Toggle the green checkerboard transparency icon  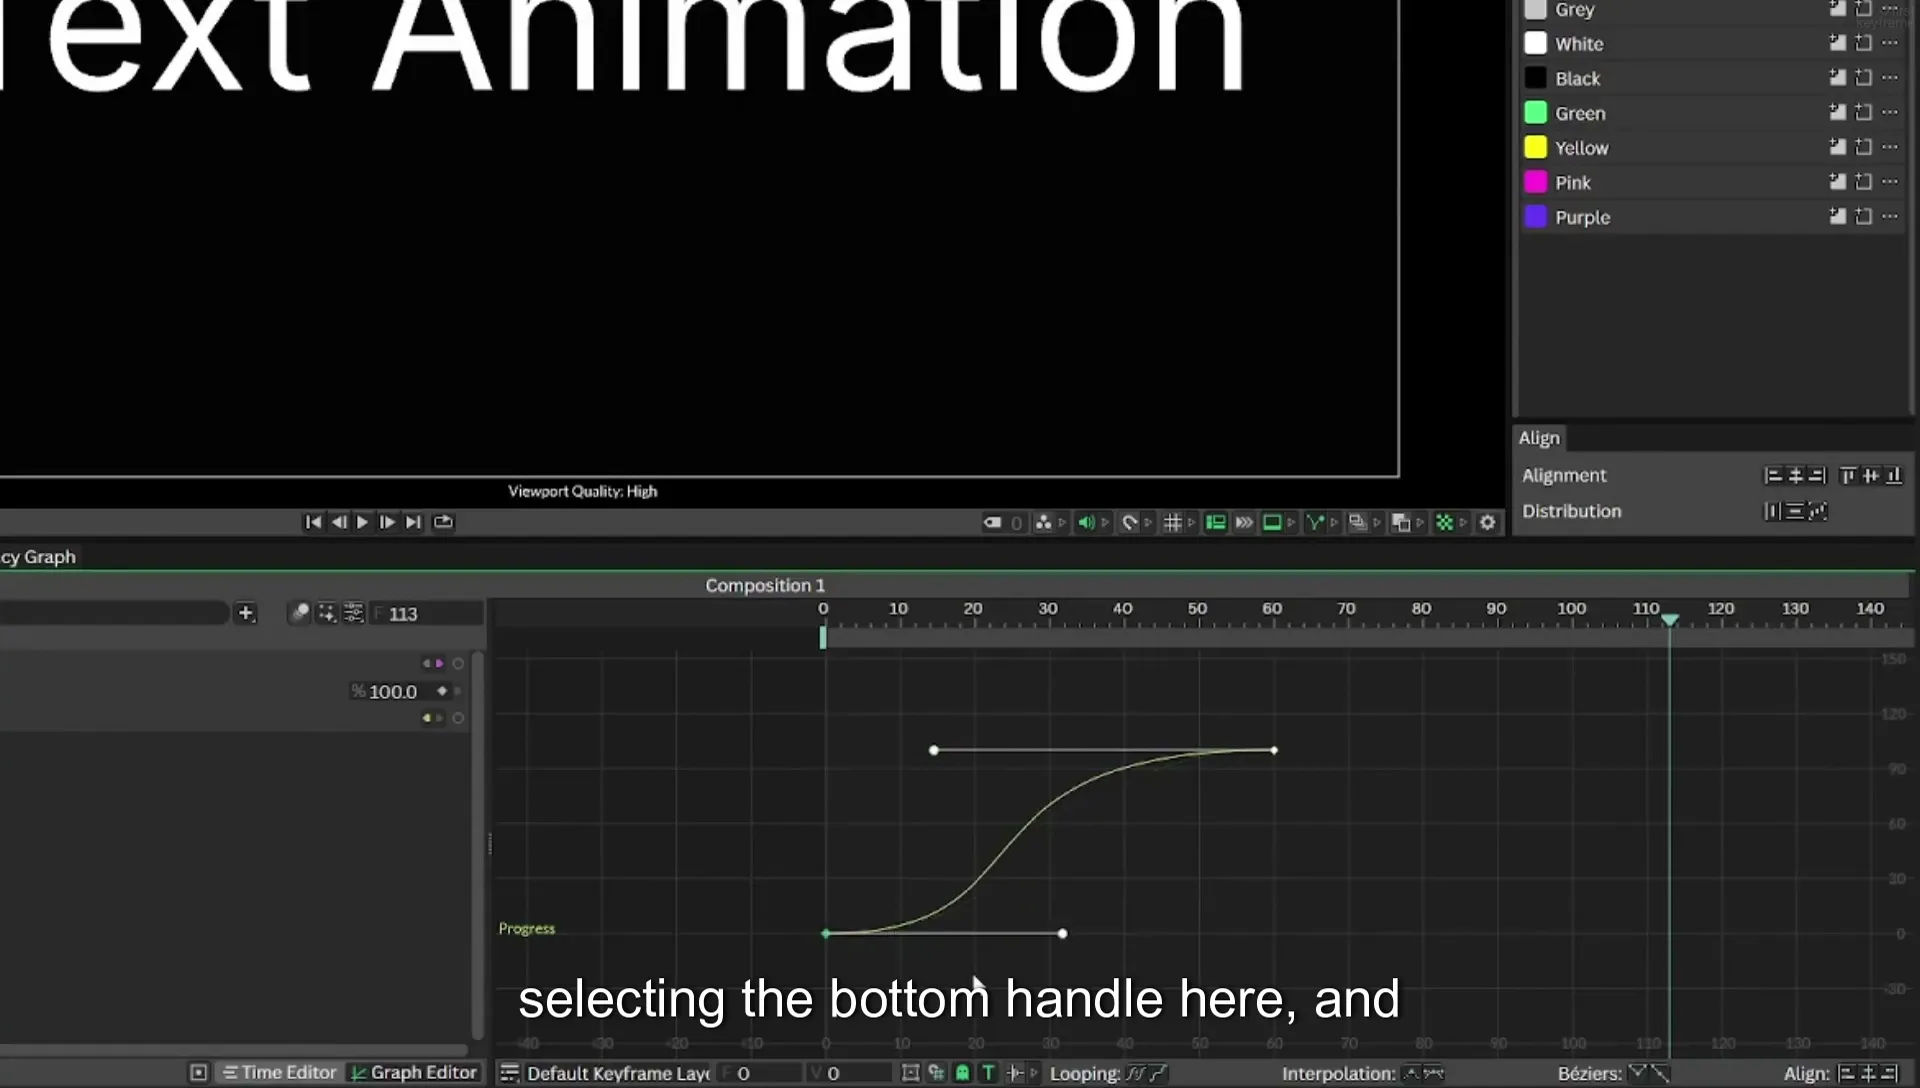[x=1445, y=522]
